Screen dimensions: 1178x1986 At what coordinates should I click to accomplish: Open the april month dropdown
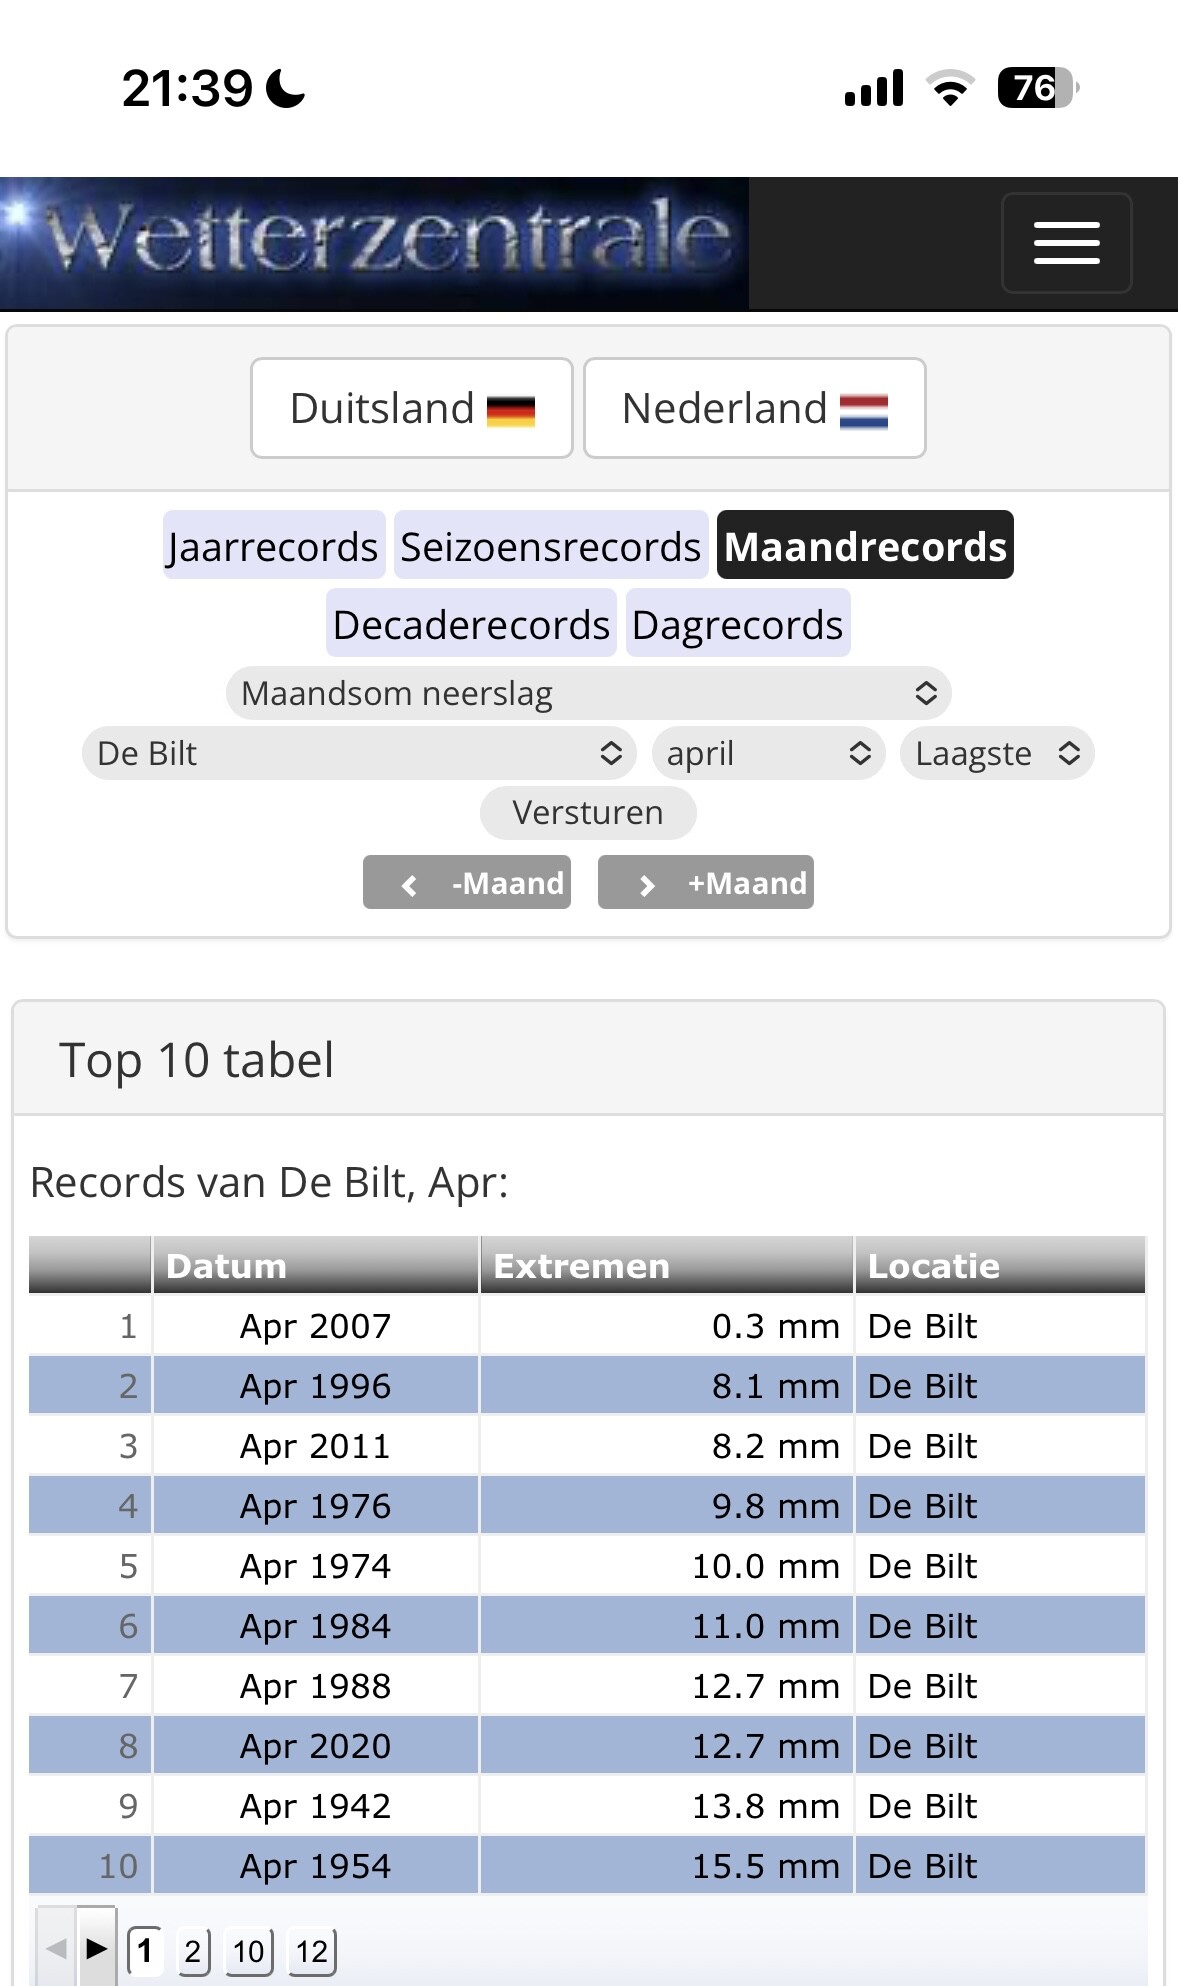768,753
